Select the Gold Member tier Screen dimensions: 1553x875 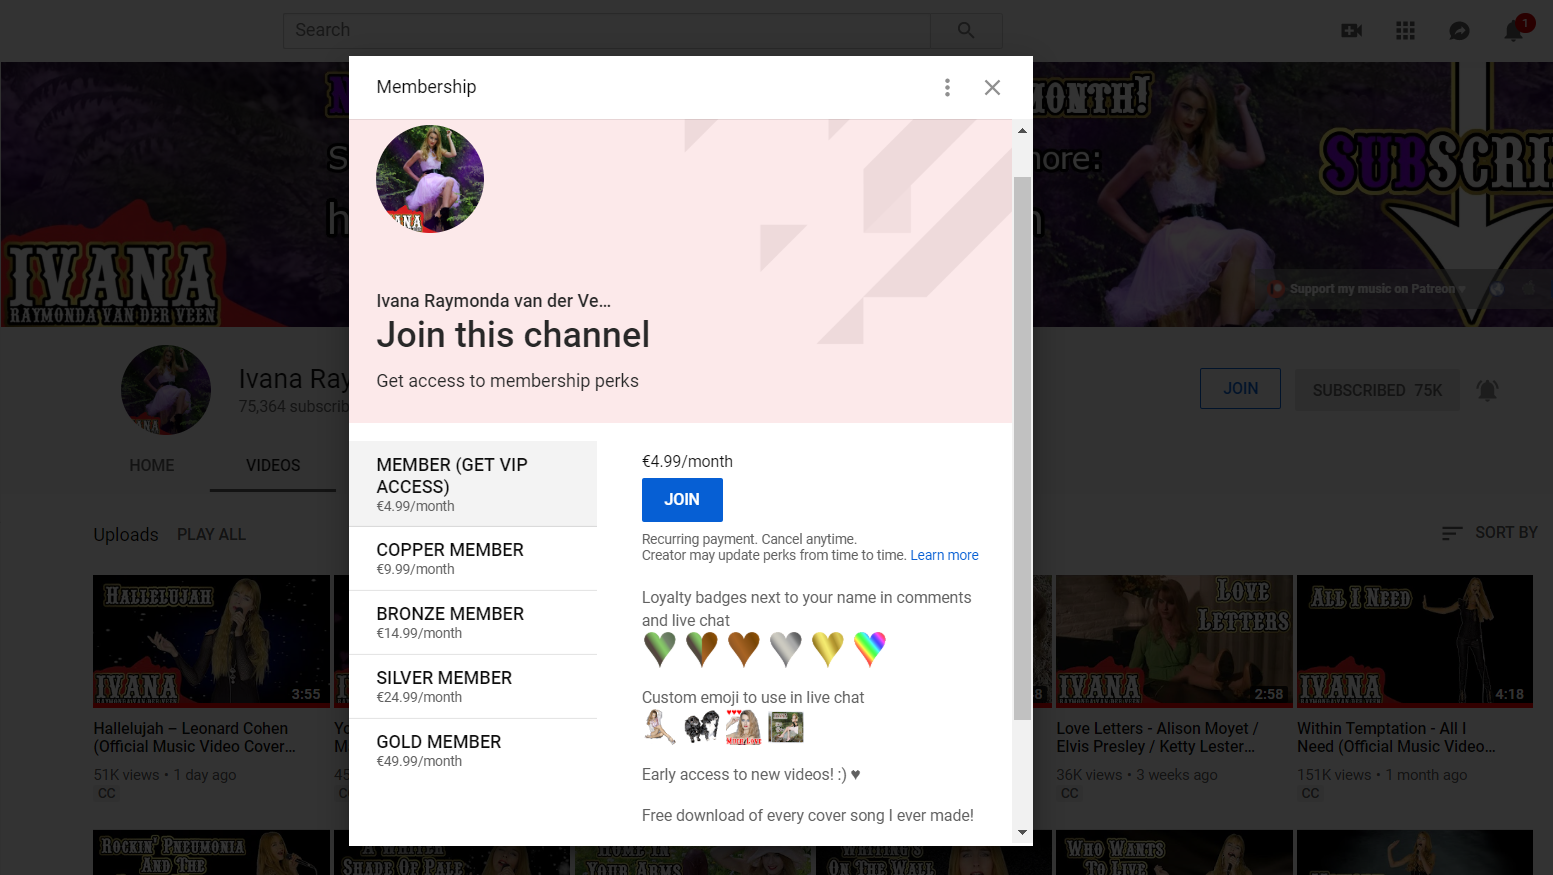[x=473, y=750]
